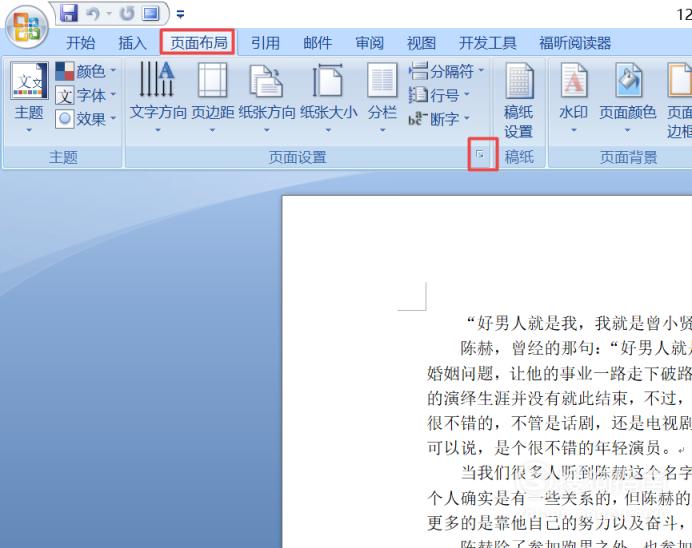Click the line starting 很不错的，不管是话剧
This screenshot has height=548, width=692.
pyautogui.click(x=560, y=423)
